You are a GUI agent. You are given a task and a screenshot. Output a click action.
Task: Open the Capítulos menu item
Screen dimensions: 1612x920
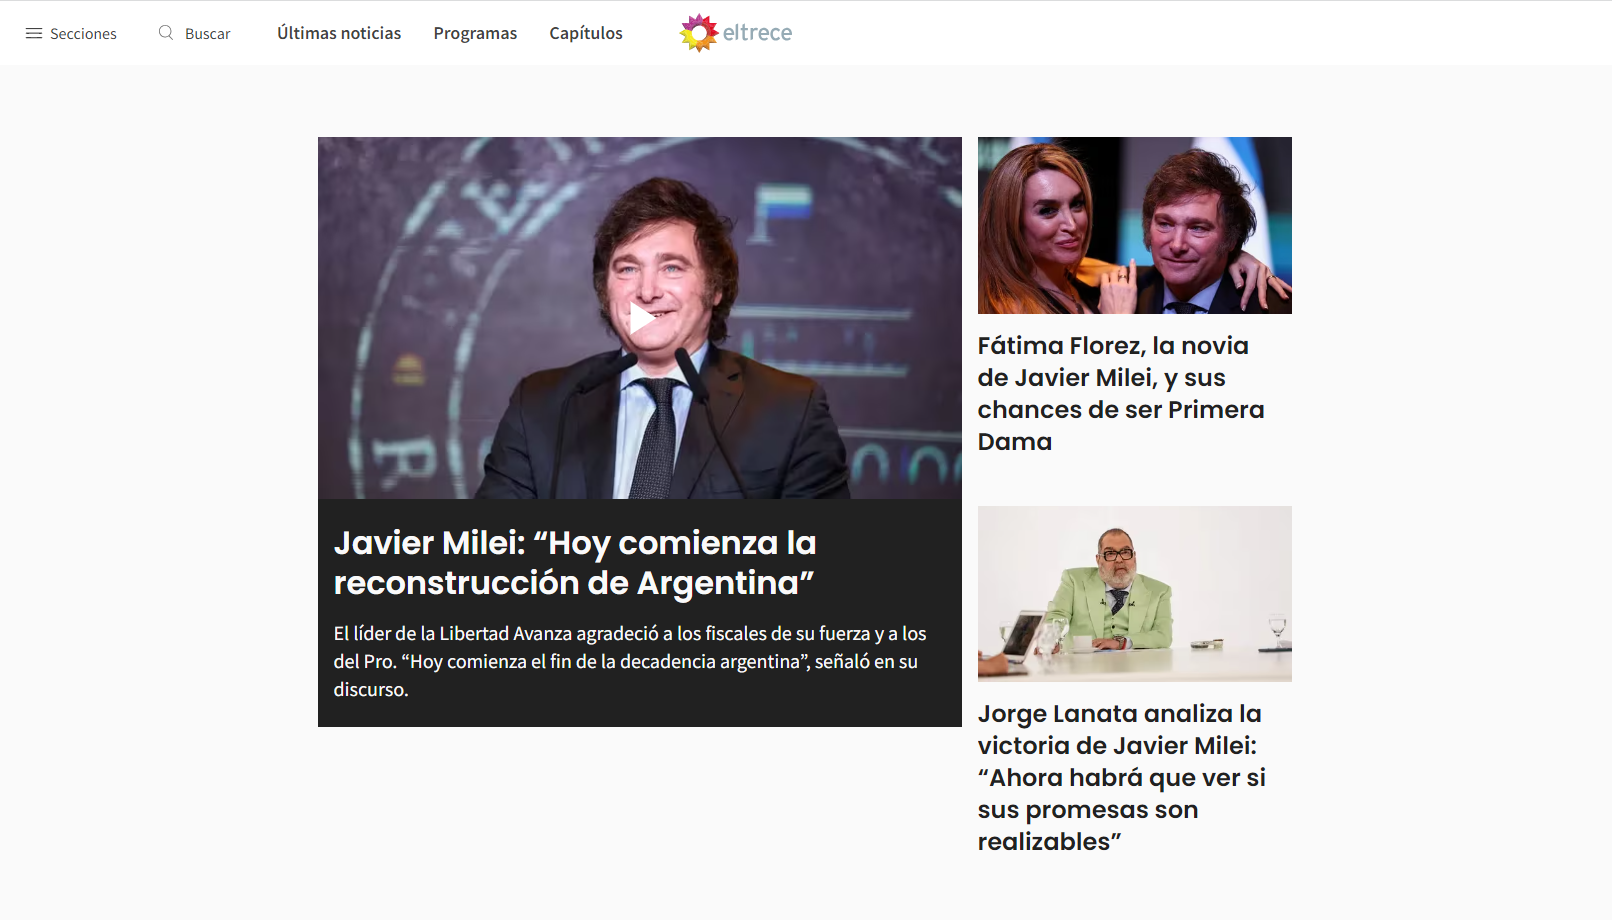(x=586, y=33)
